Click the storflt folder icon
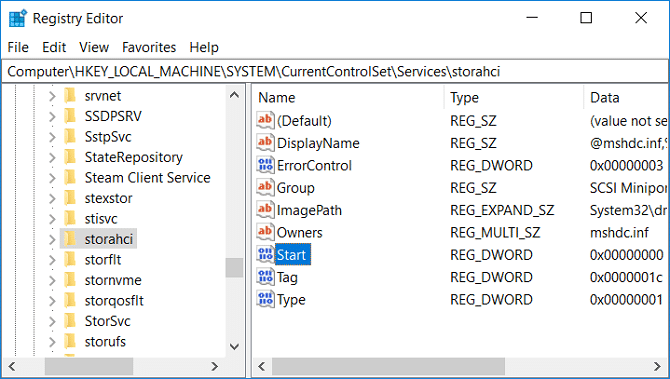The image size is (670, 379). pyautogui.click(x=70, y=260)
